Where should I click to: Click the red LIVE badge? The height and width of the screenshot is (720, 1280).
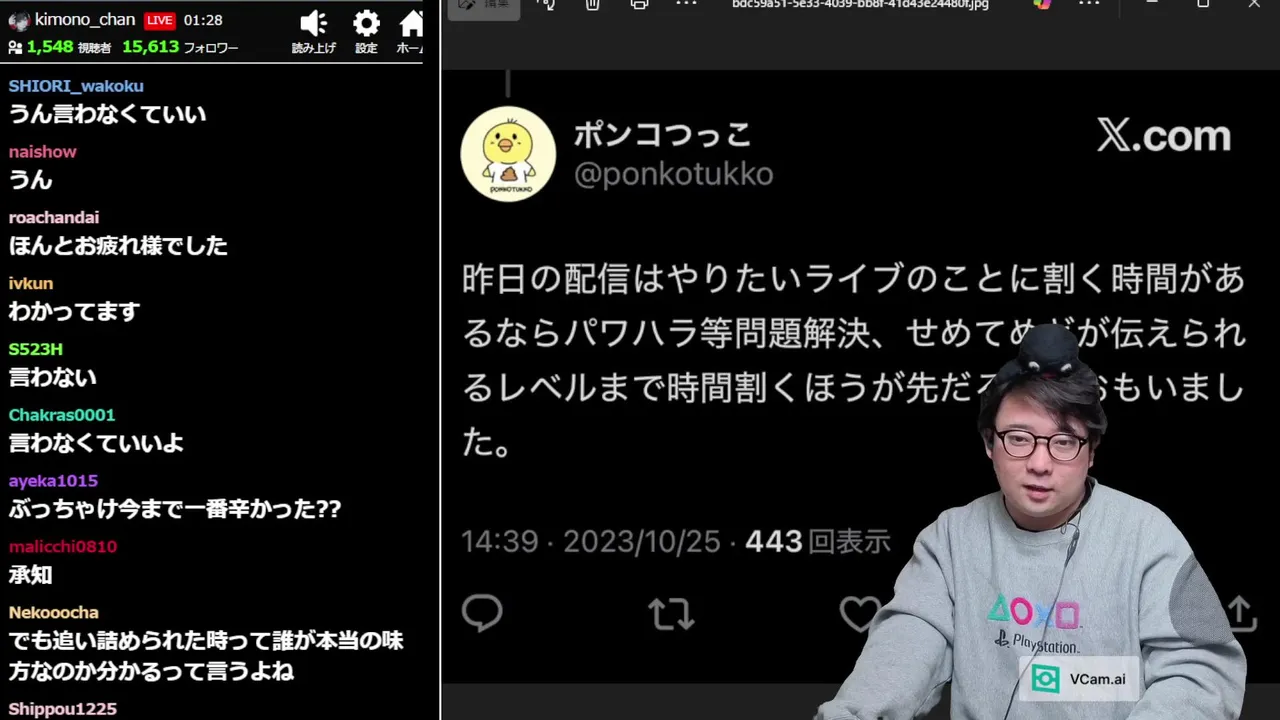[160, 20]
